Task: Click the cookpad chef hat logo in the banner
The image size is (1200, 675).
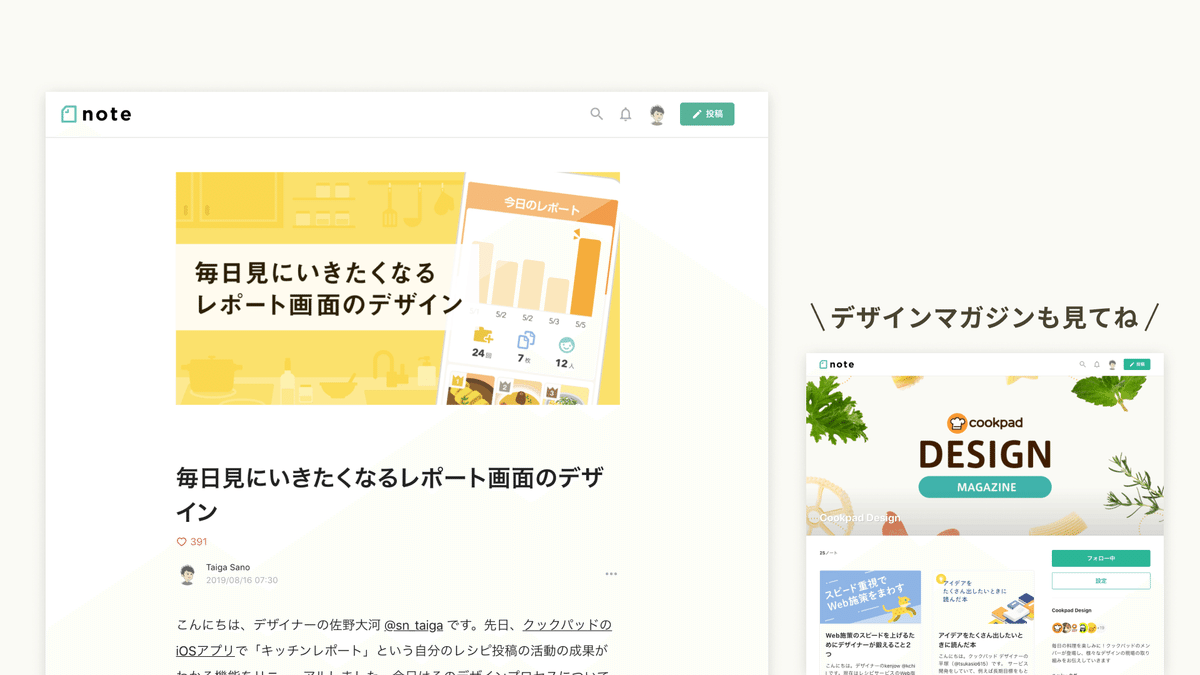Action: [x=956, y=423]
